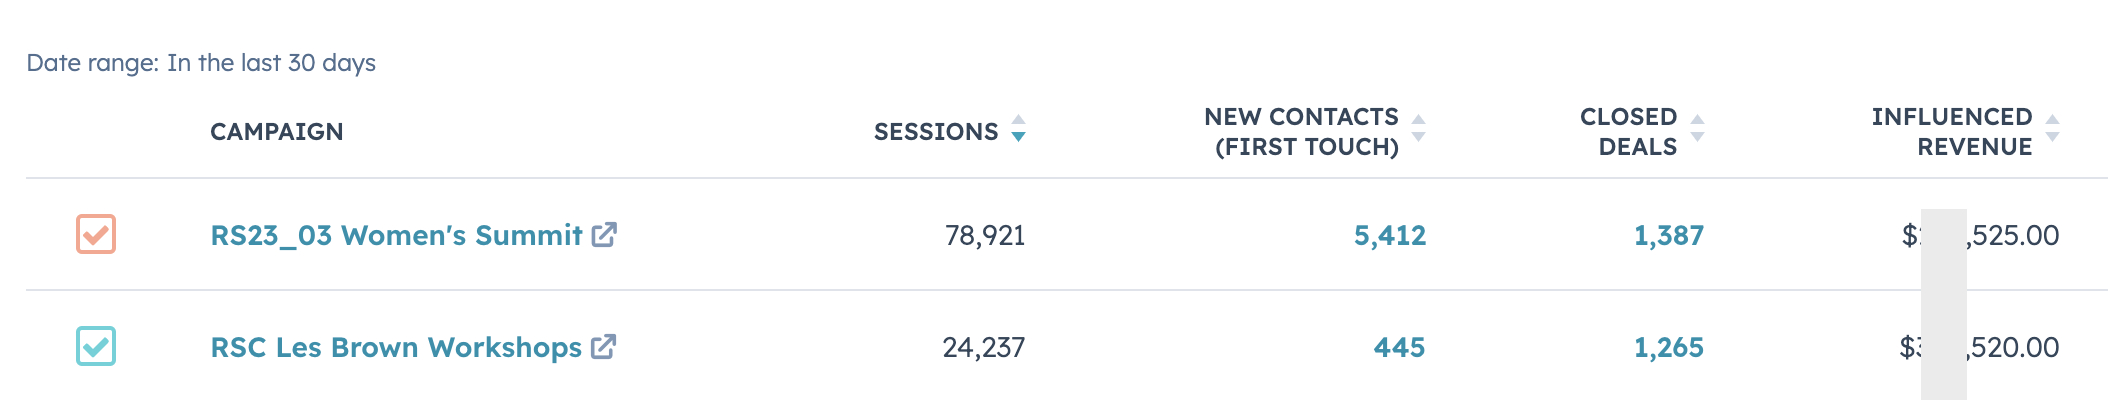The image size is (2122, 400).
Task: Open the RS23_03 Women's Summit campaign
Action: point(396,235)
